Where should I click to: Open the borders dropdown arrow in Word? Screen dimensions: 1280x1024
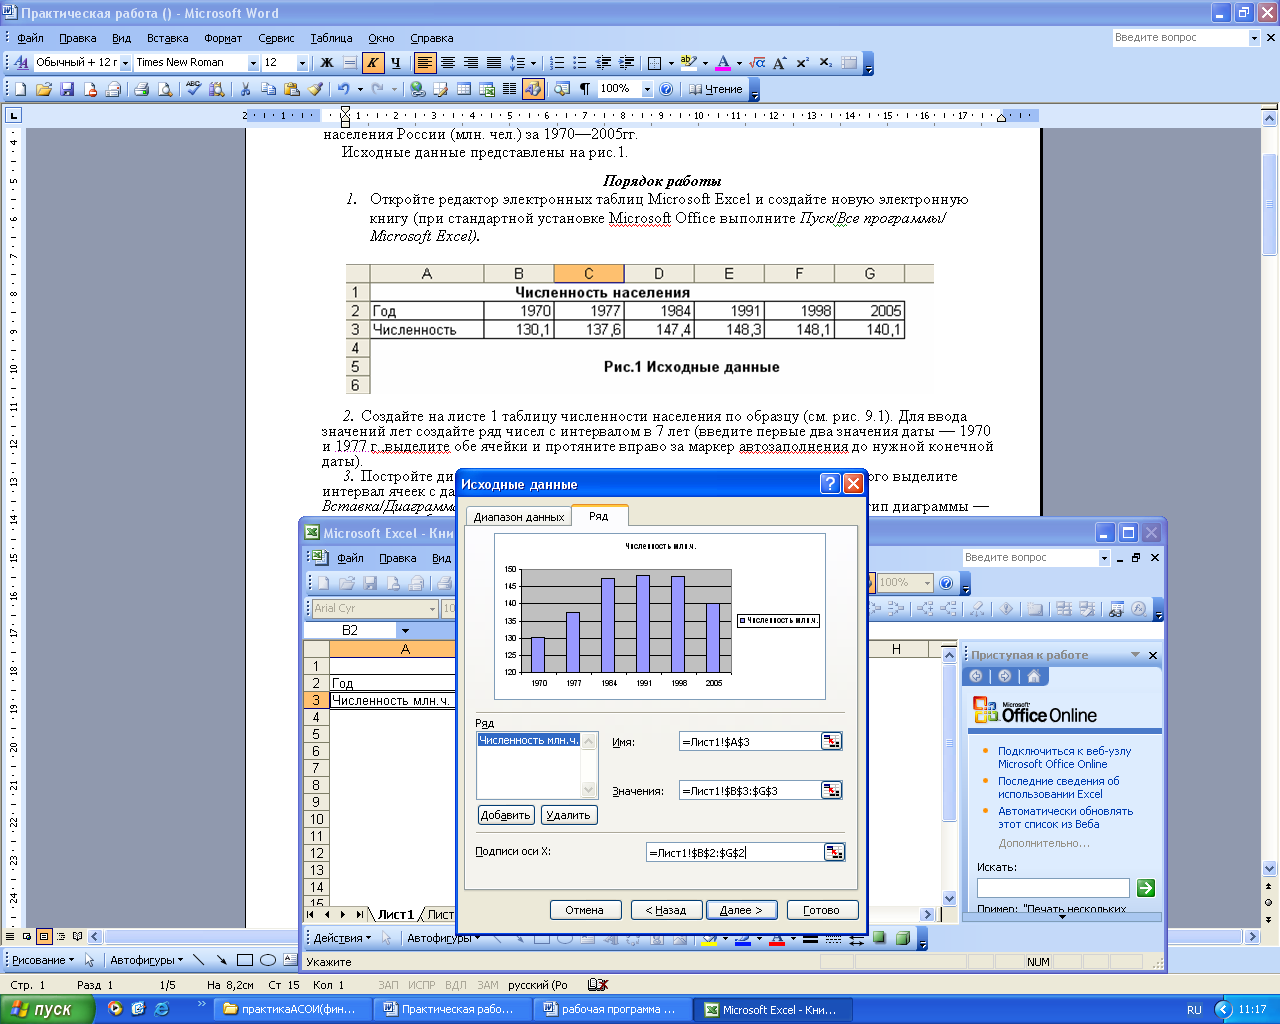point(671,62)
